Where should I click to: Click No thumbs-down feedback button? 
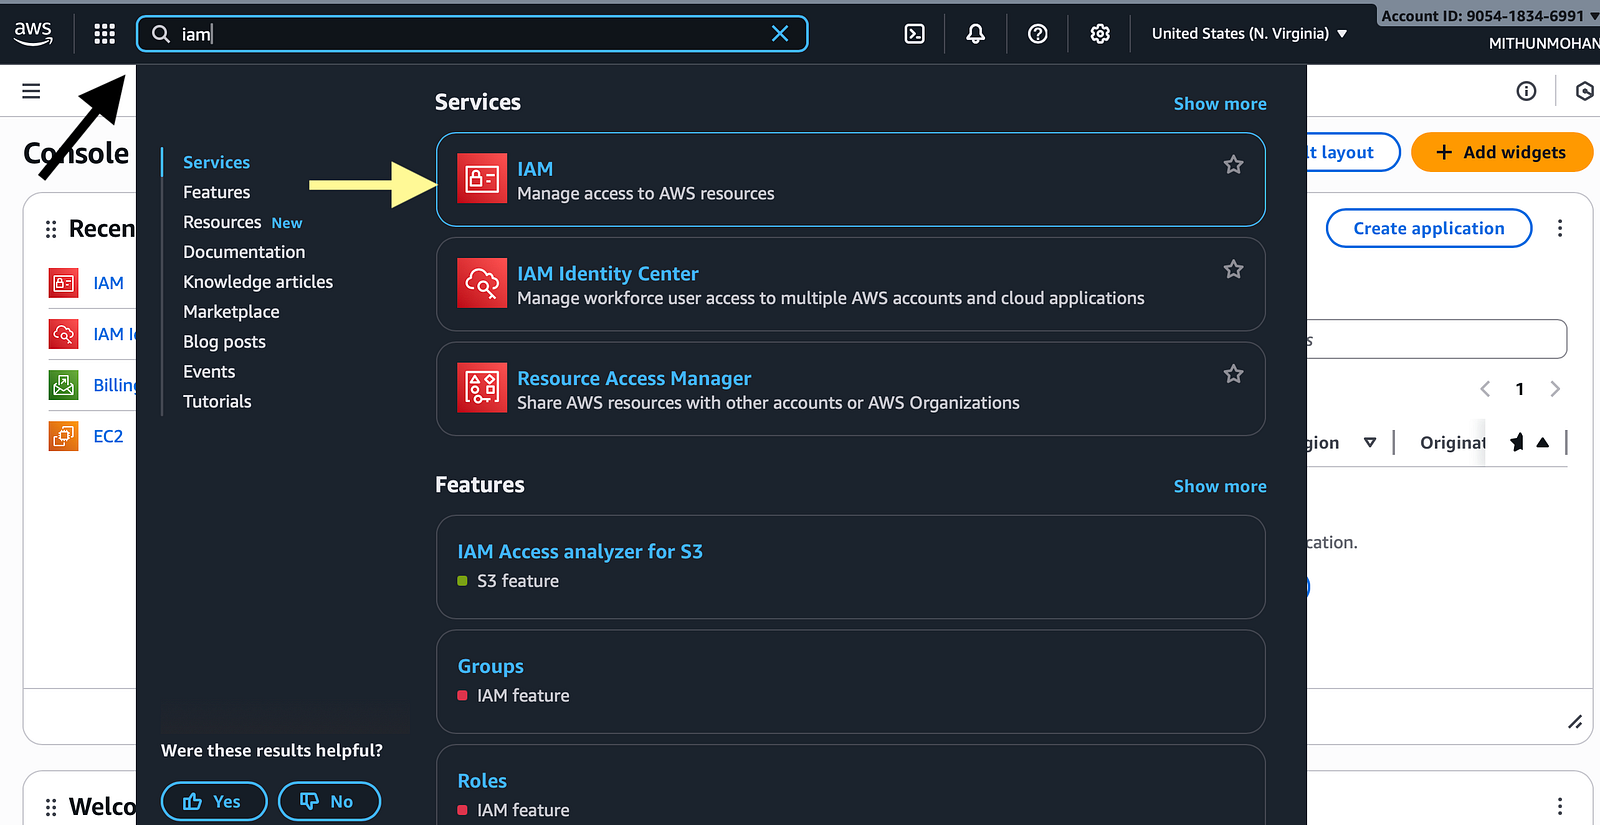coord(329,802)
